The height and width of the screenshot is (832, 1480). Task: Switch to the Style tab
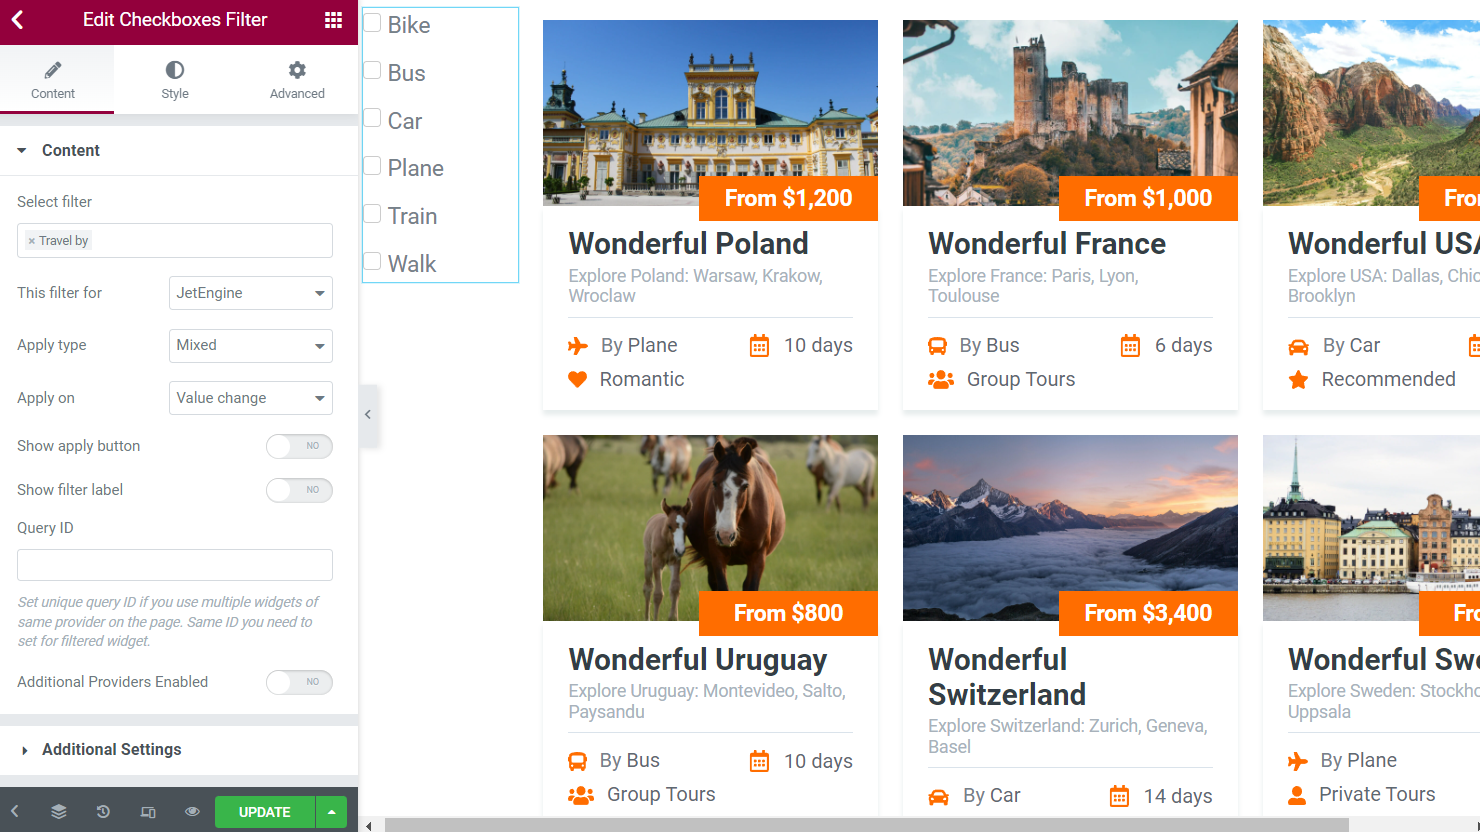coord(175,80)
